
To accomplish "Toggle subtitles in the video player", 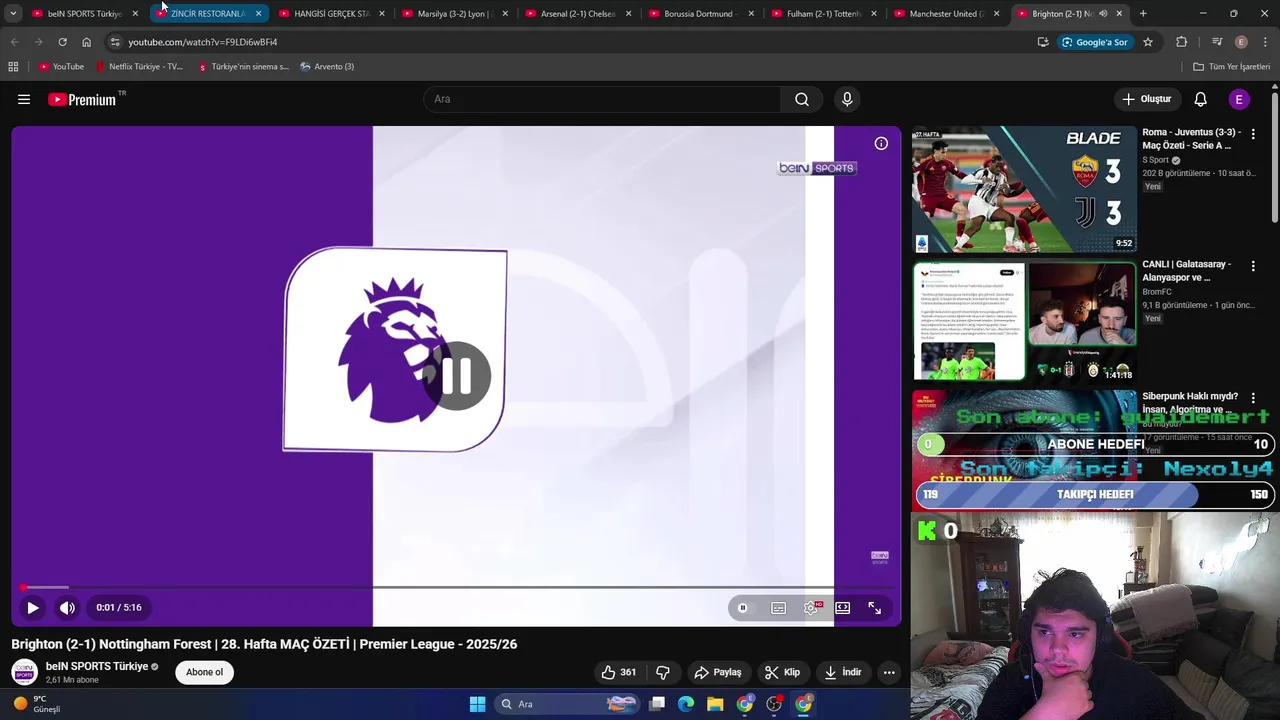I will point(778,607).
